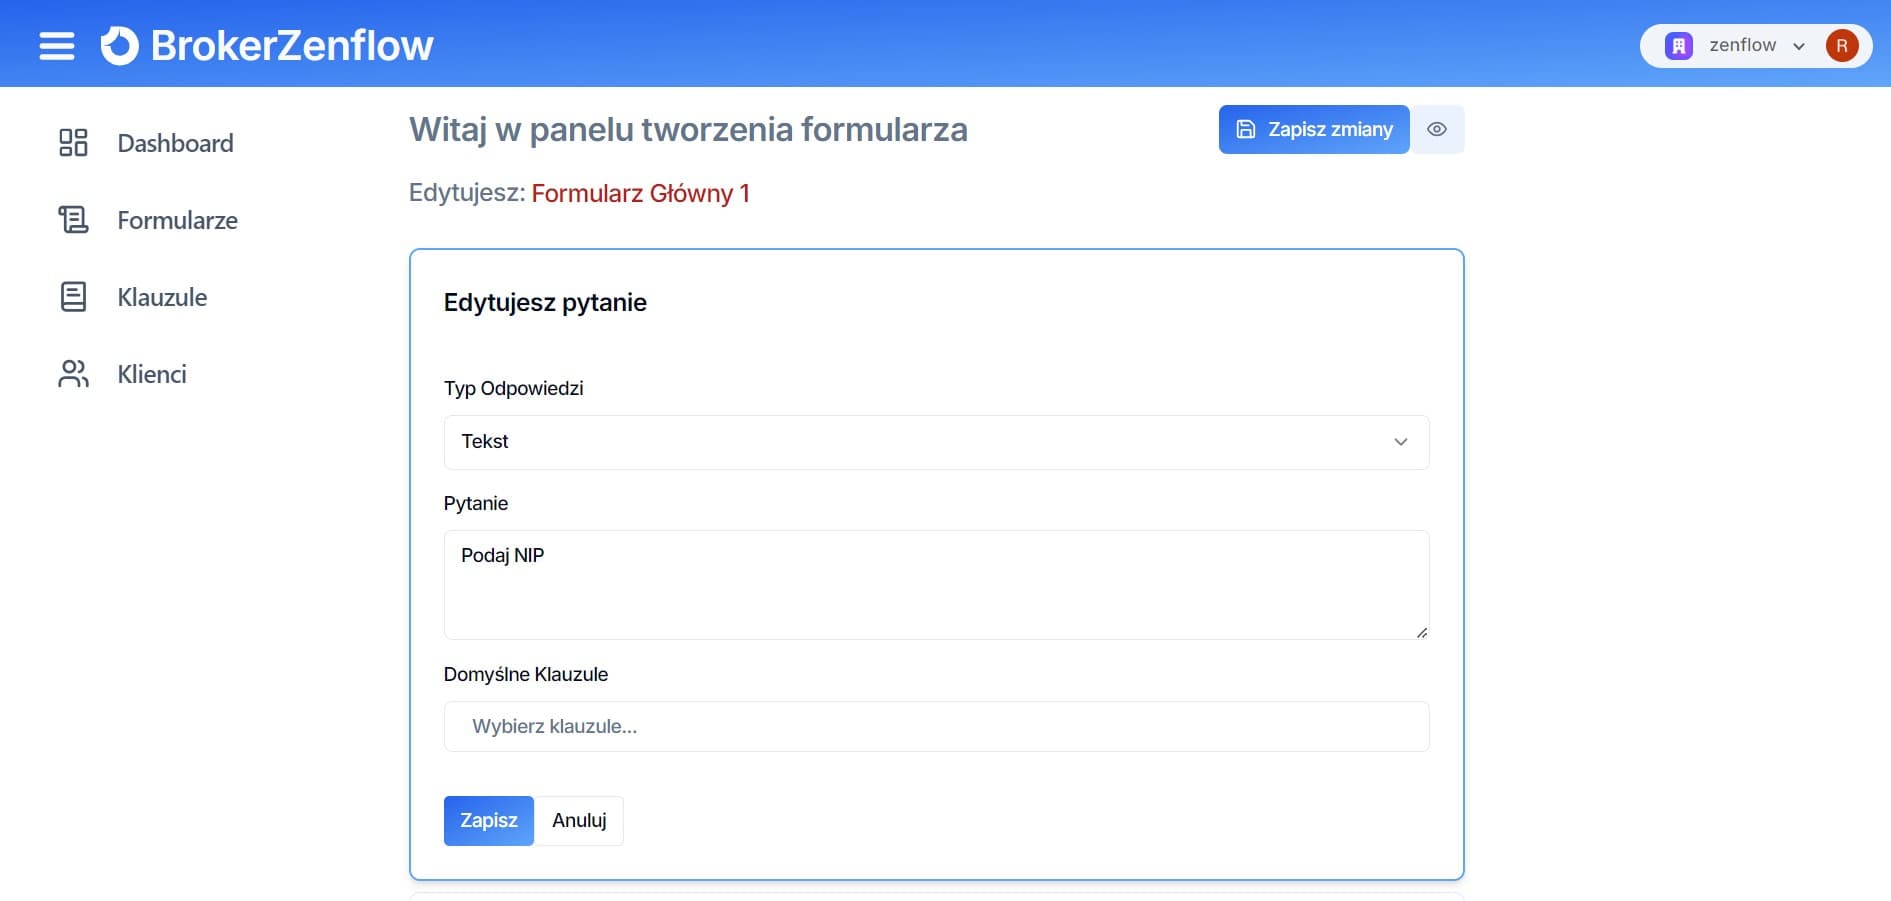
Task: Click the purple zenflow organization icon
Action: pyautogui.click(x=1678, y=46)
